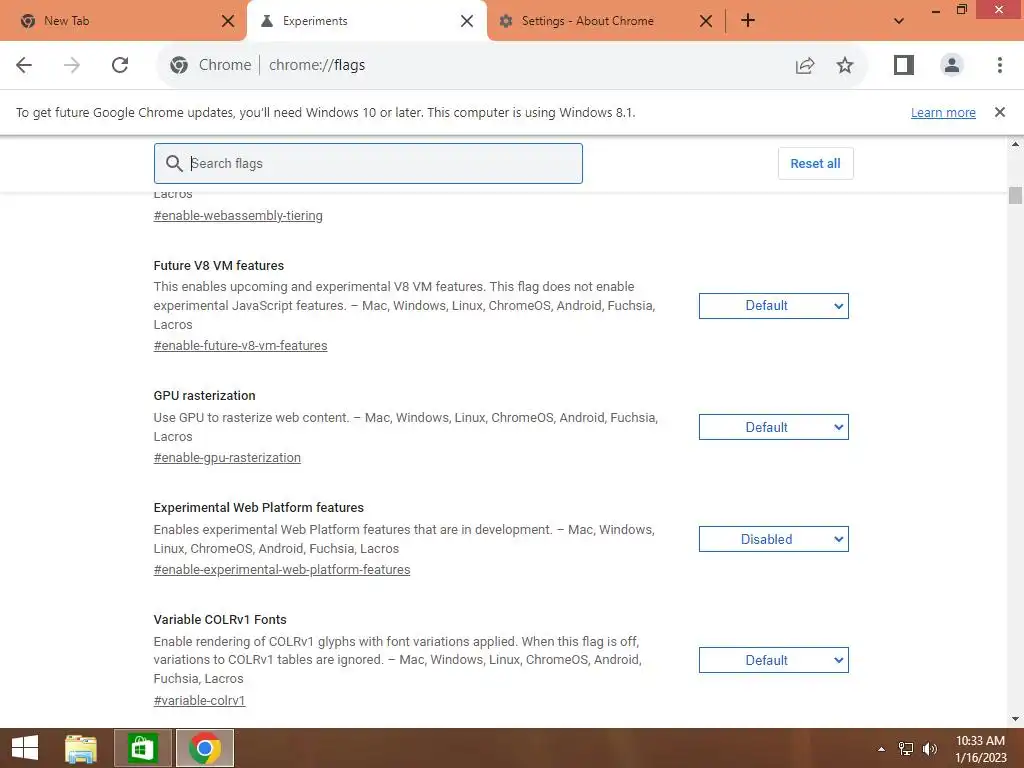Click the #enable-gpu-rasterization link

[227, 458]
